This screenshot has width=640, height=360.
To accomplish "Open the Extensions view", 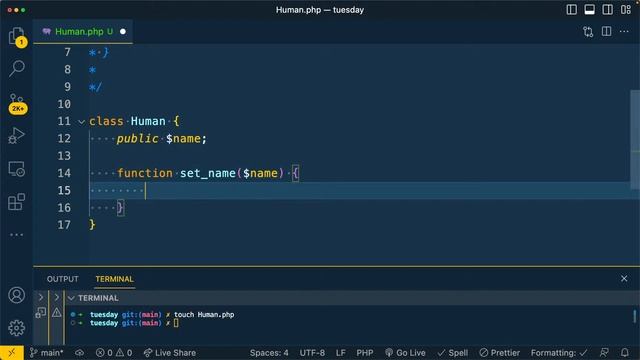I will pyautogui.click(x=16, y=202).
